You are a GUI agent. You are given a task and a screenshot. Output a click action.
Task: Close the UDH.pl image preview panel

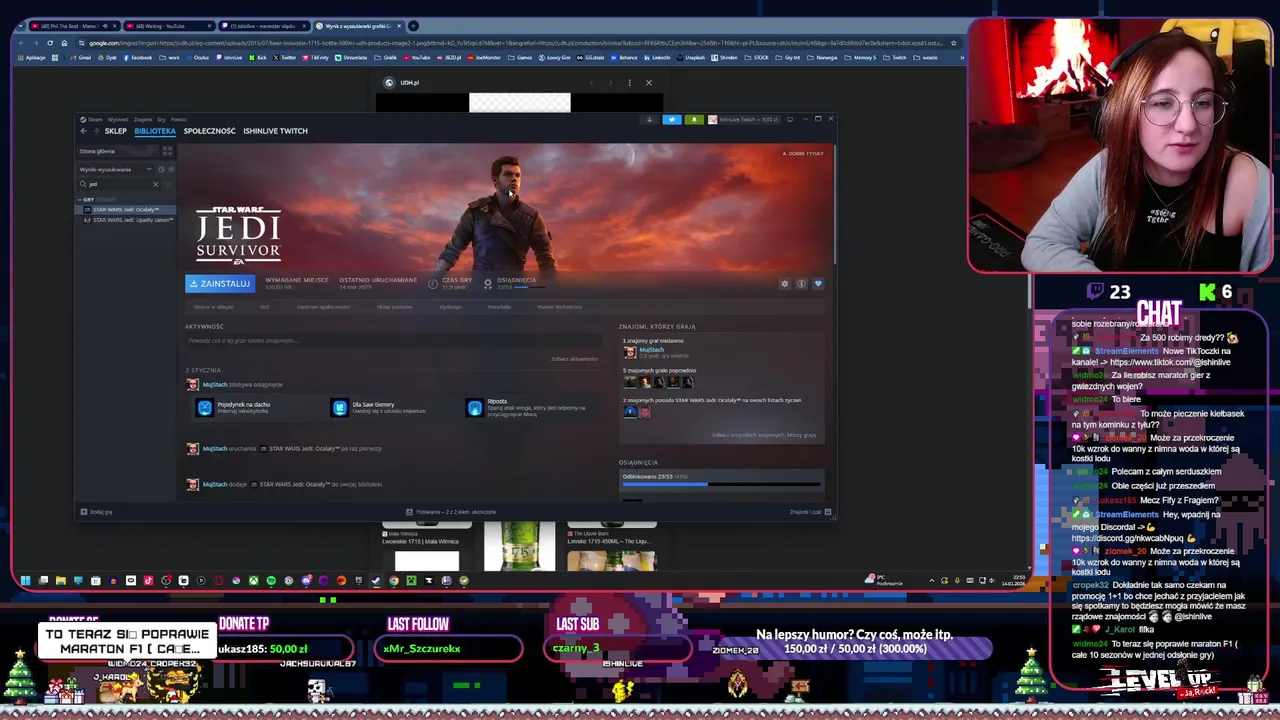coord(648,83)
